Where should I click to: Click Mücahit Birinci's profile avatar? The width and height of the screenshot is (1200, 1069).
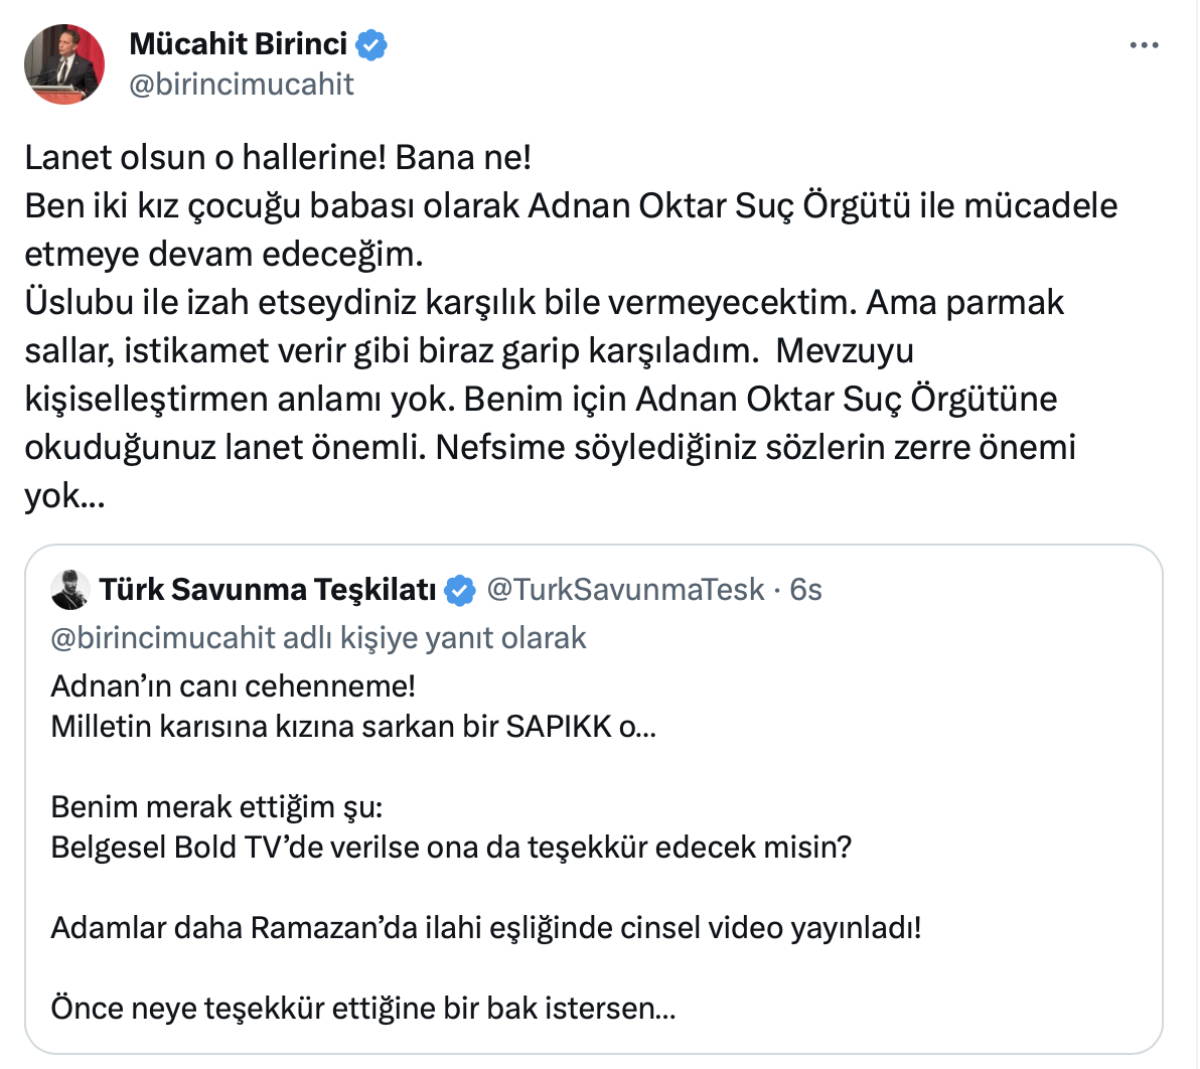pos(65,64)
